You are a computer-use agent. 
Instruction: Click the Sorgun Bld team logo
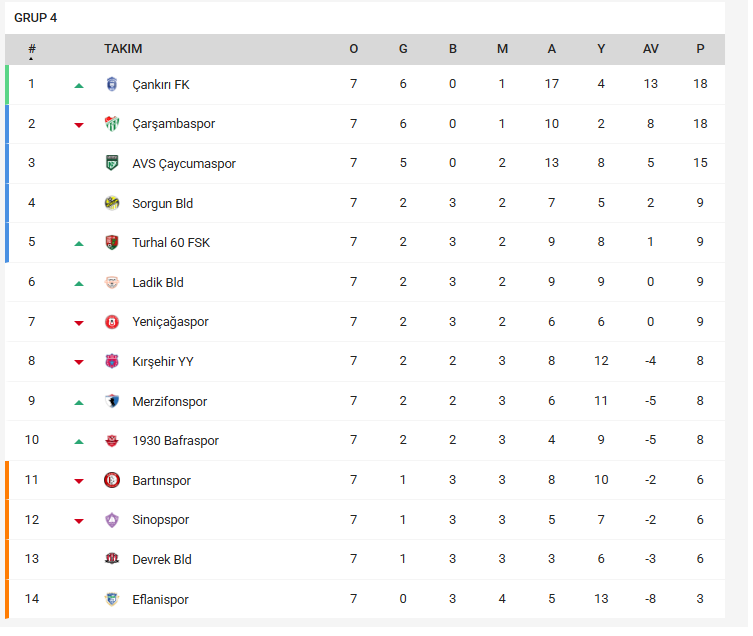112,204
